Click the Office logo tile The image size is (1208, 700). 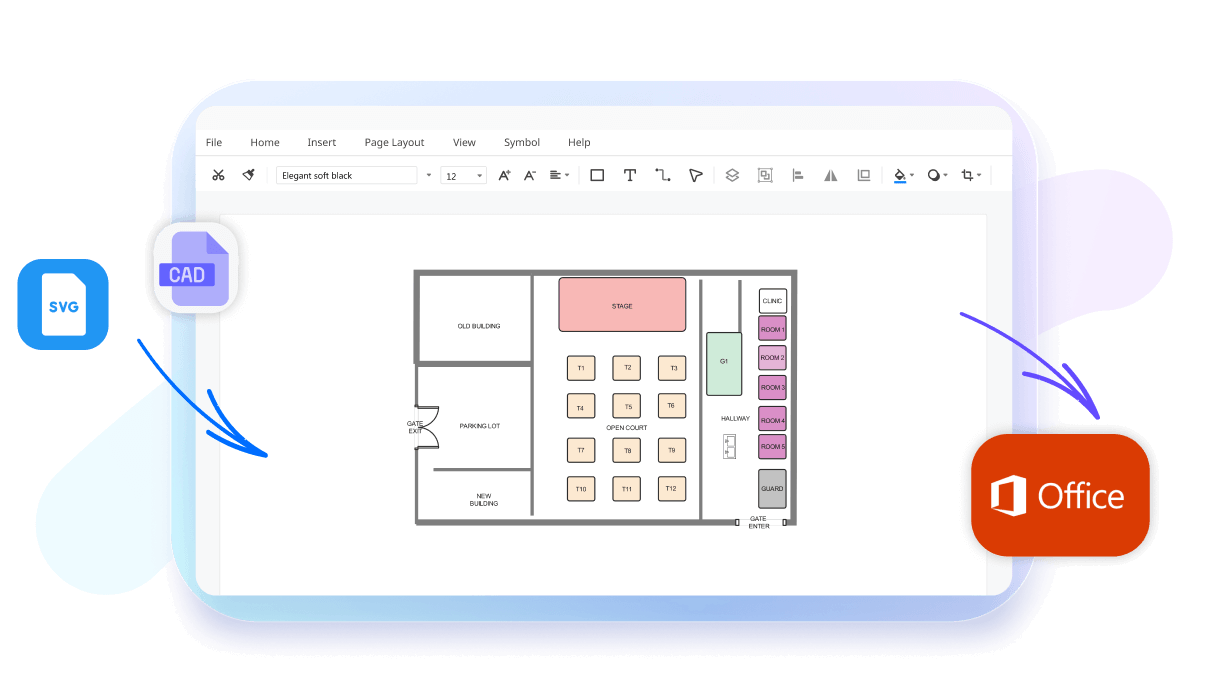[x=1060, y=495]
